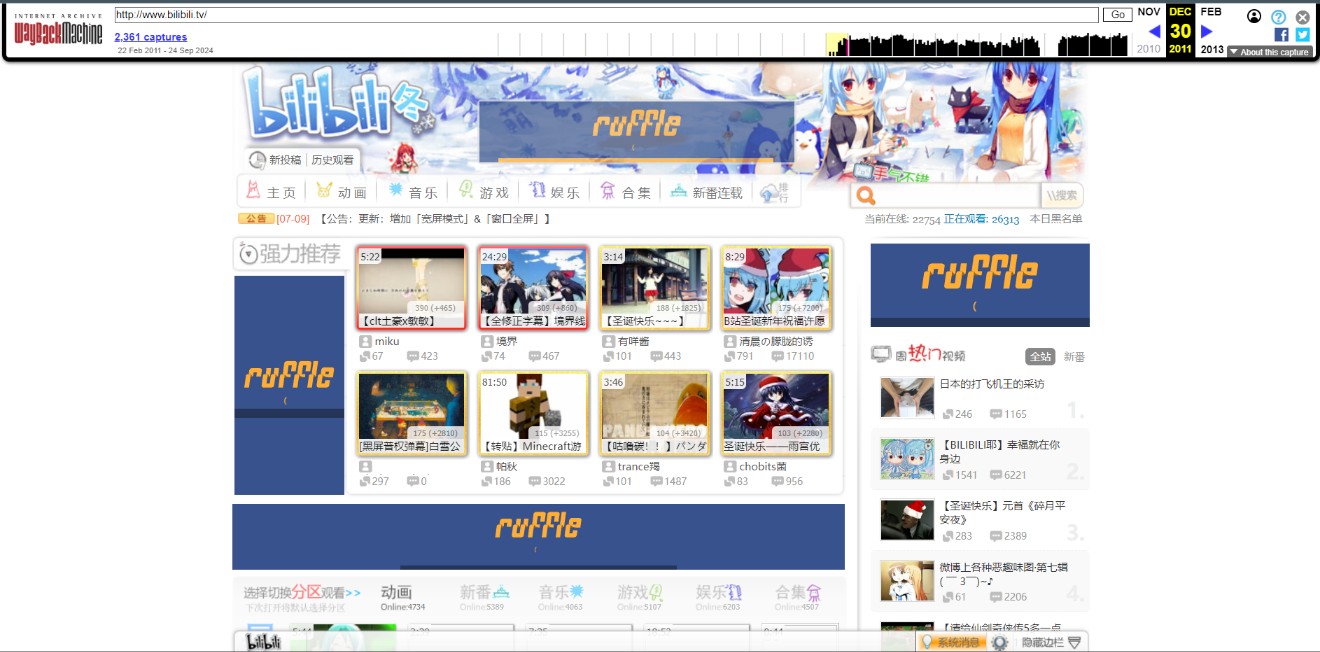Screen dimensions: 1320x652
Task: Click the orange 公告 announcement badge
Action: point(256,218)
